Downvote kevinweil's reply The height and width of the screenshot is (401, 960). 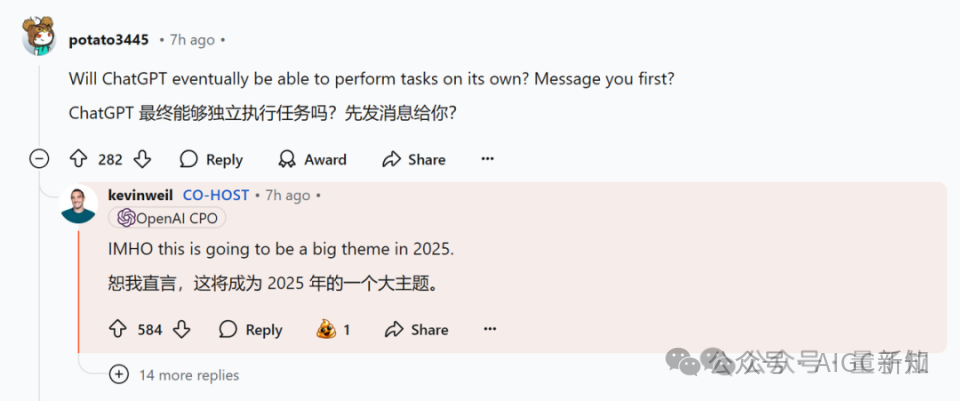coord(181,330)
